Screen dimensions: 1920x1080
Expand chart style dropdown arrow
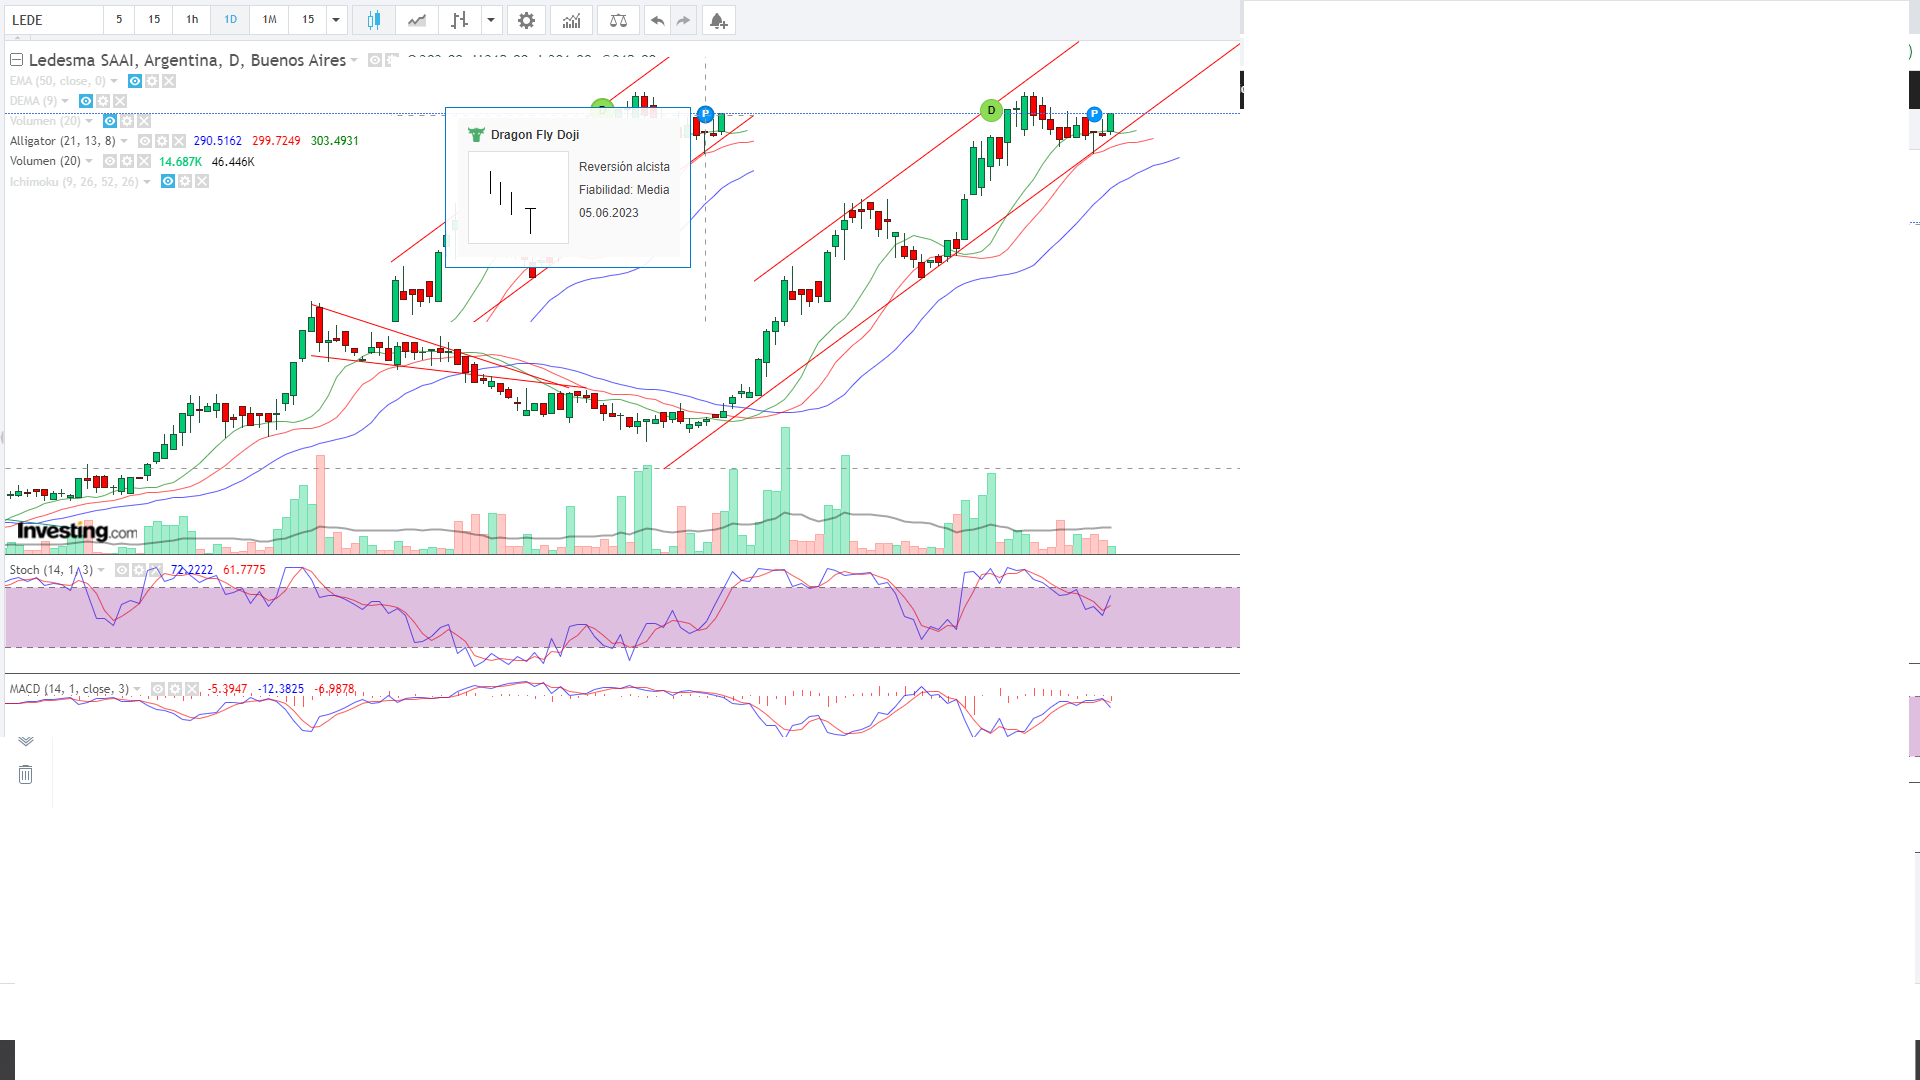tap(491, 20)
